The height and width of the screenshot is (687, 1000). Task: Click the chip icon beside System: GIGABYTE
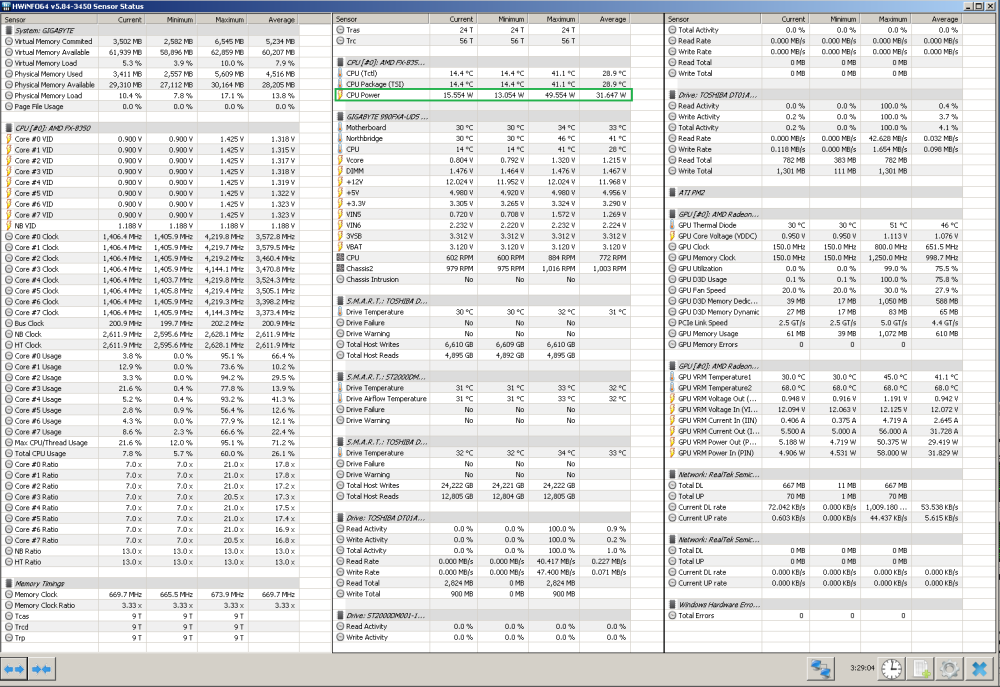9,31
